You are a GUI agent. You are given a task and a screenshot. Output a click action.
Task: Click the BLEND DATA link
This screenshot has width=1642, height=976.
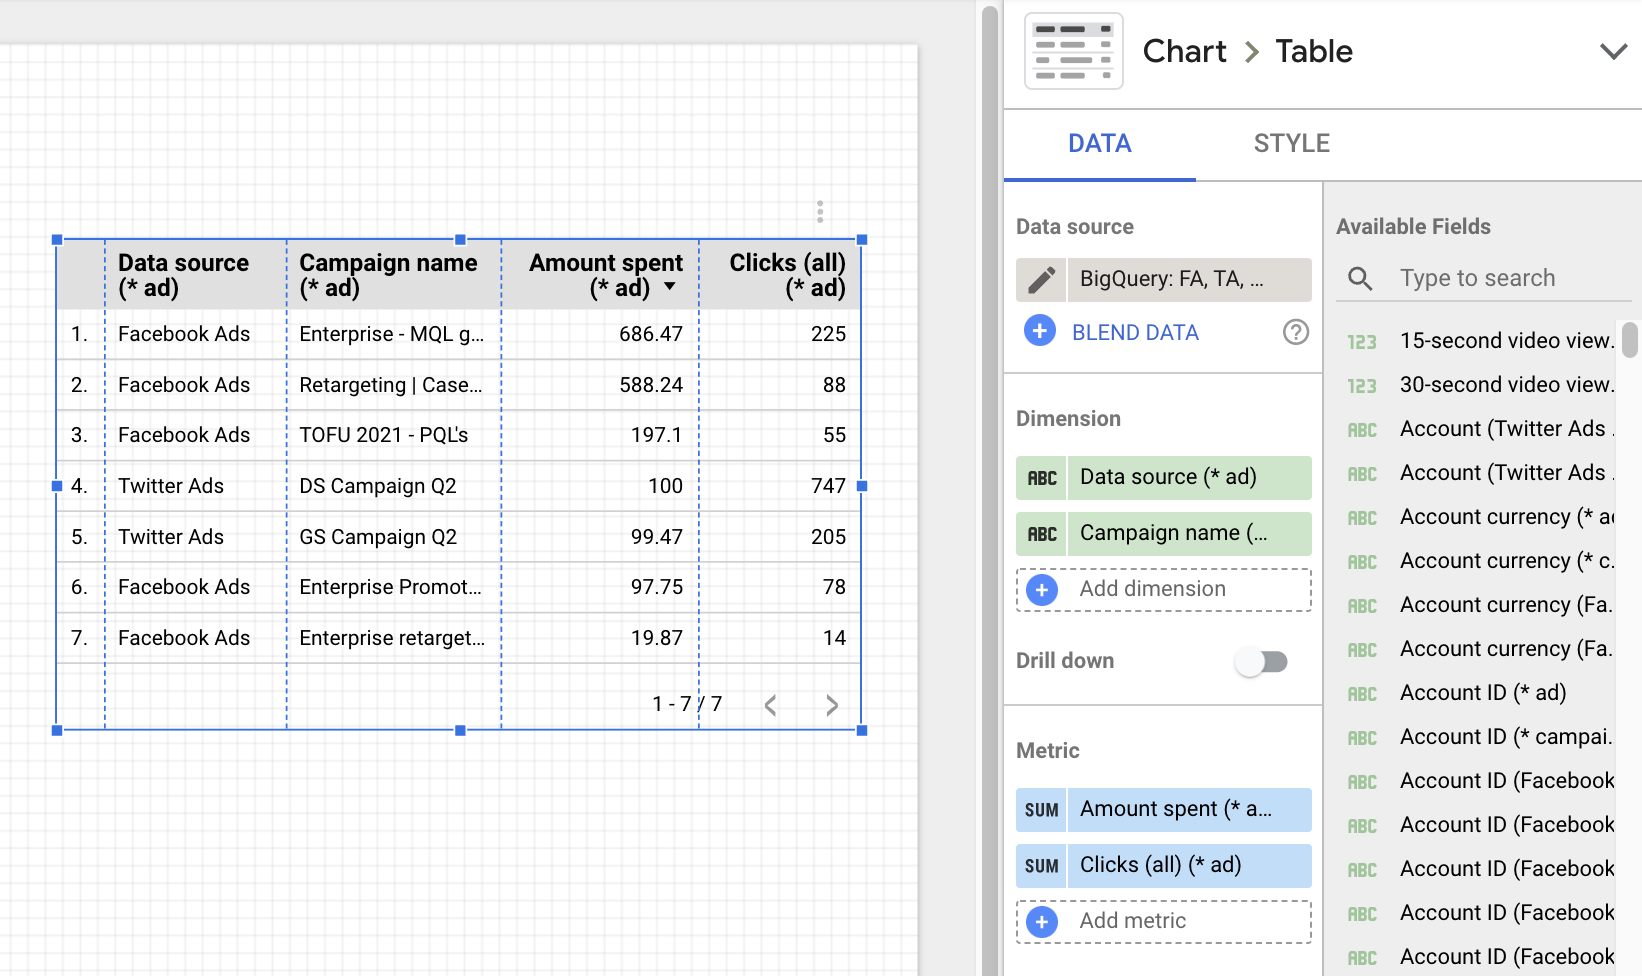[x=1135, y=332]
